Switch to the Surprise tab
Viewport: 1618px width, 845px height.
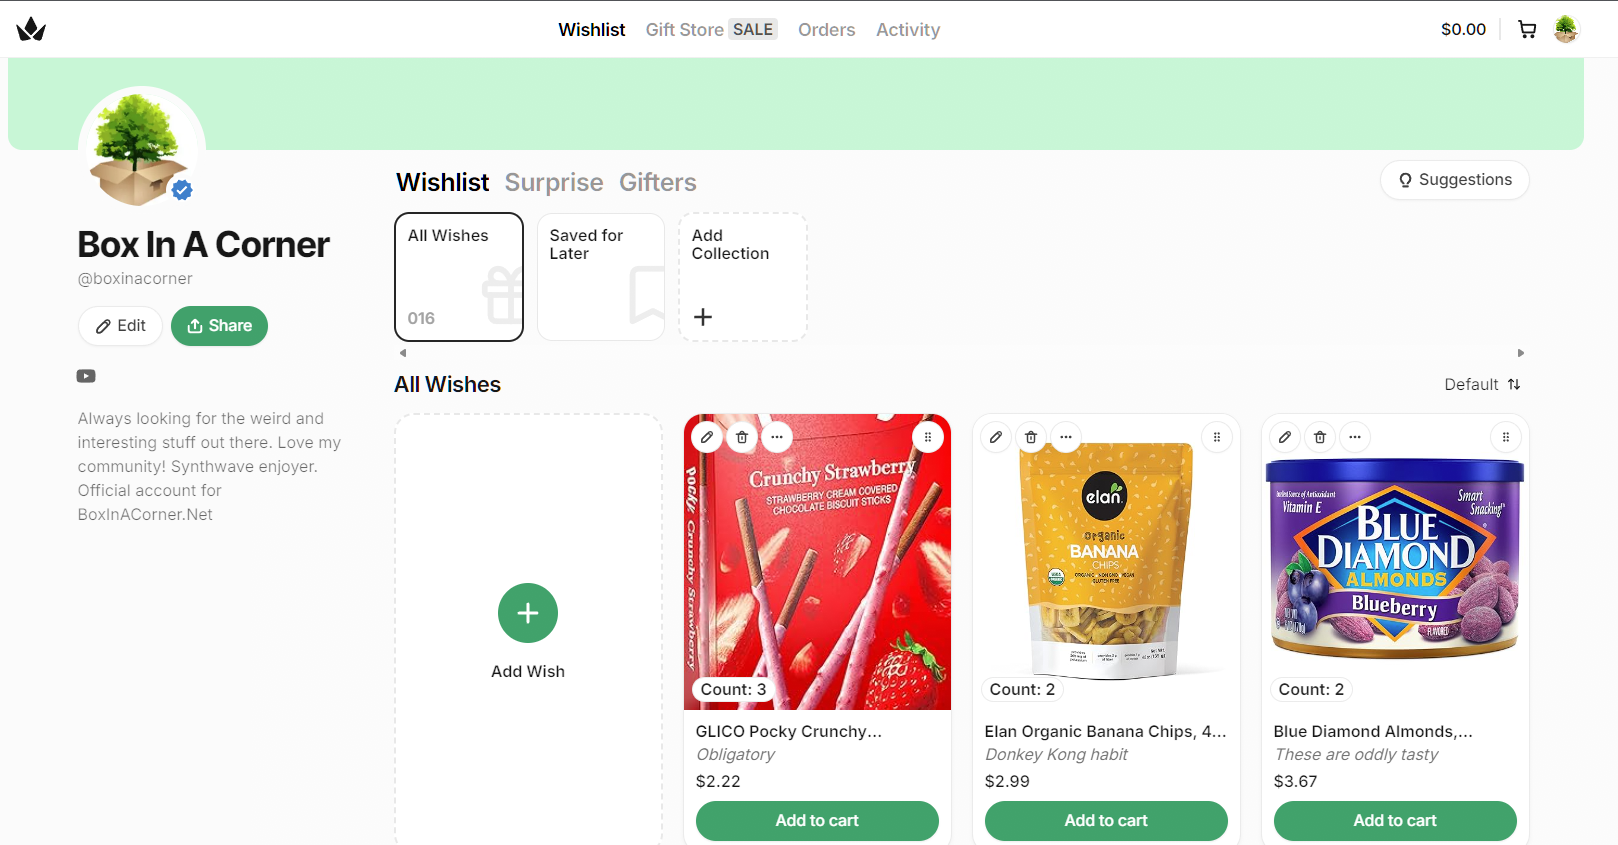click(554, 182)
